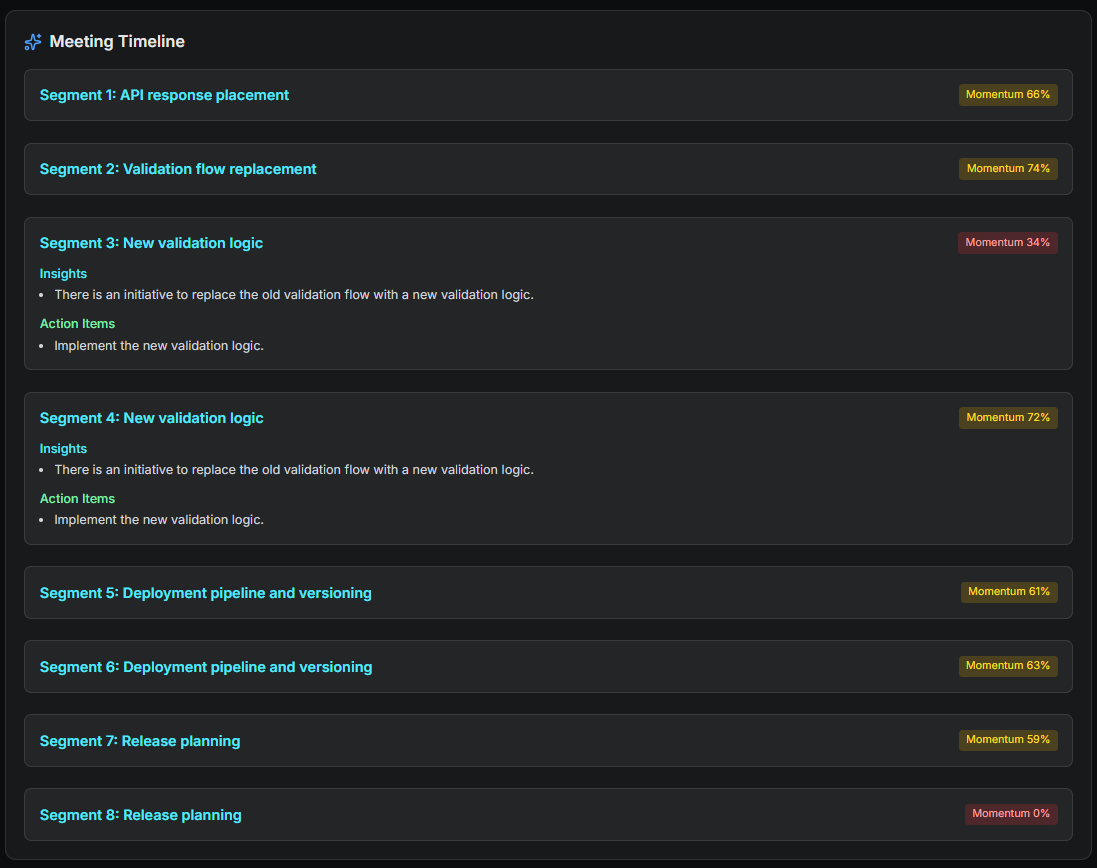Expand Segment 2: Validation flow replacement

[x=178, y=169]
